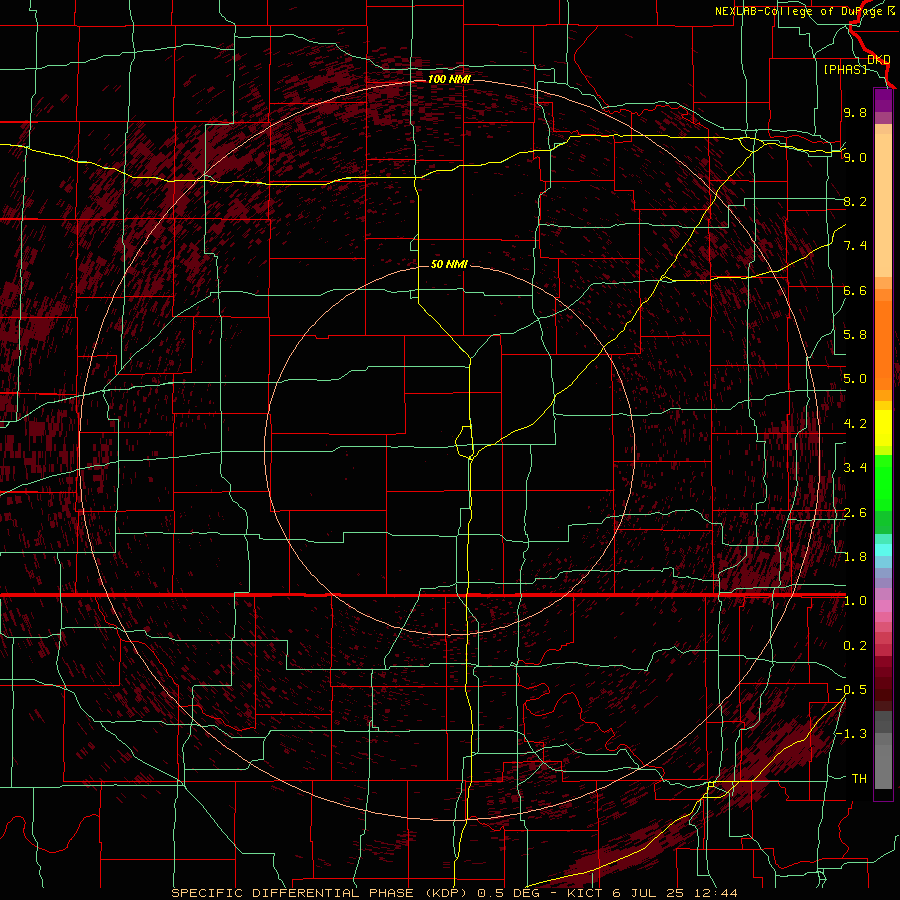Screen dimensions: 900x900
Task: Click the 5.0 color scale value
Action: tap(855, 379)
